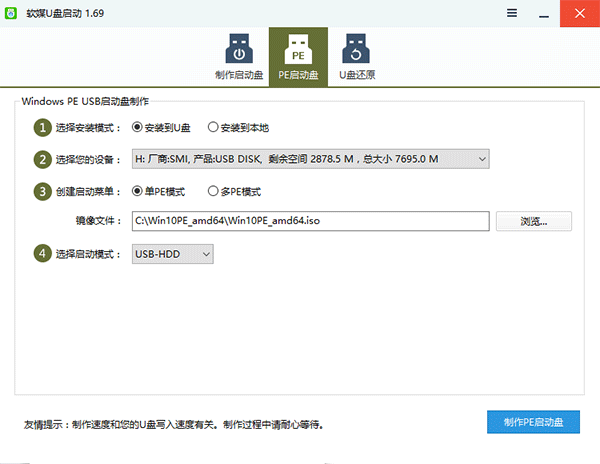This screenshot has height=464, width=600.
Task: Select 安装到本地 radio option
Action: (213, 127)
